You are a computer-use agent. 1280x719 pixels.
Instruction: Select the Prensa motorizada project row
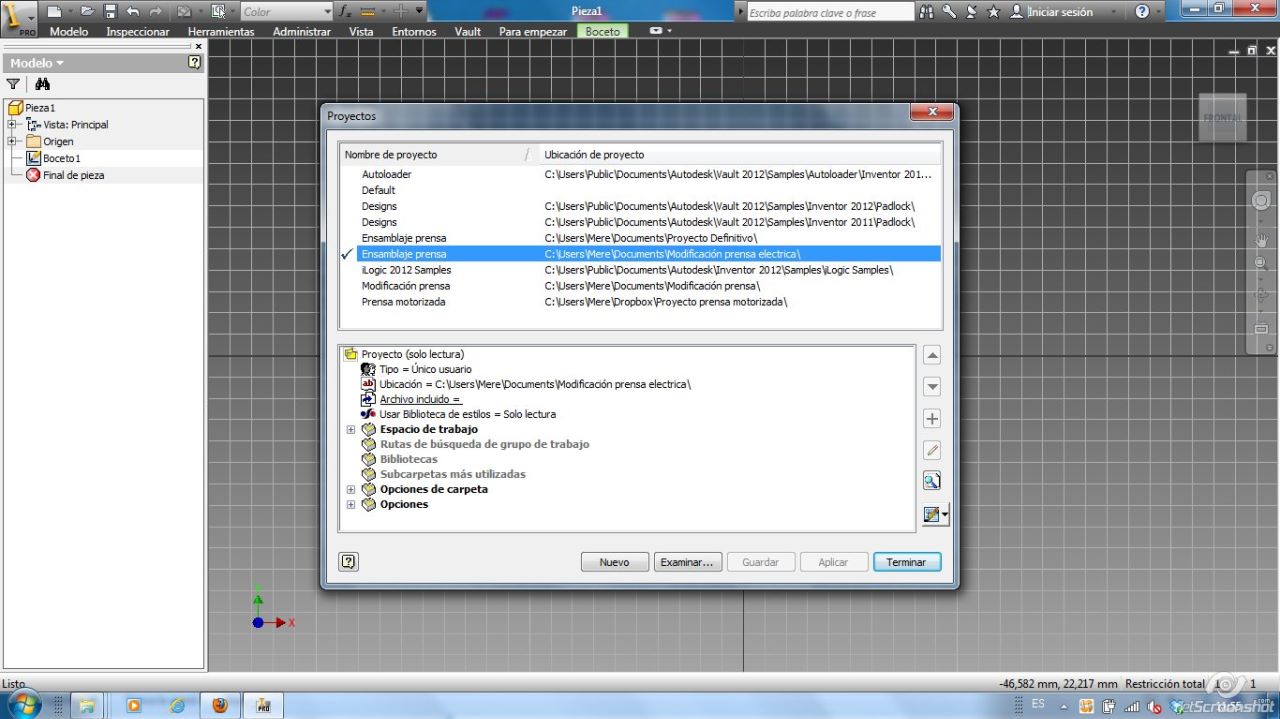point(640,302)
